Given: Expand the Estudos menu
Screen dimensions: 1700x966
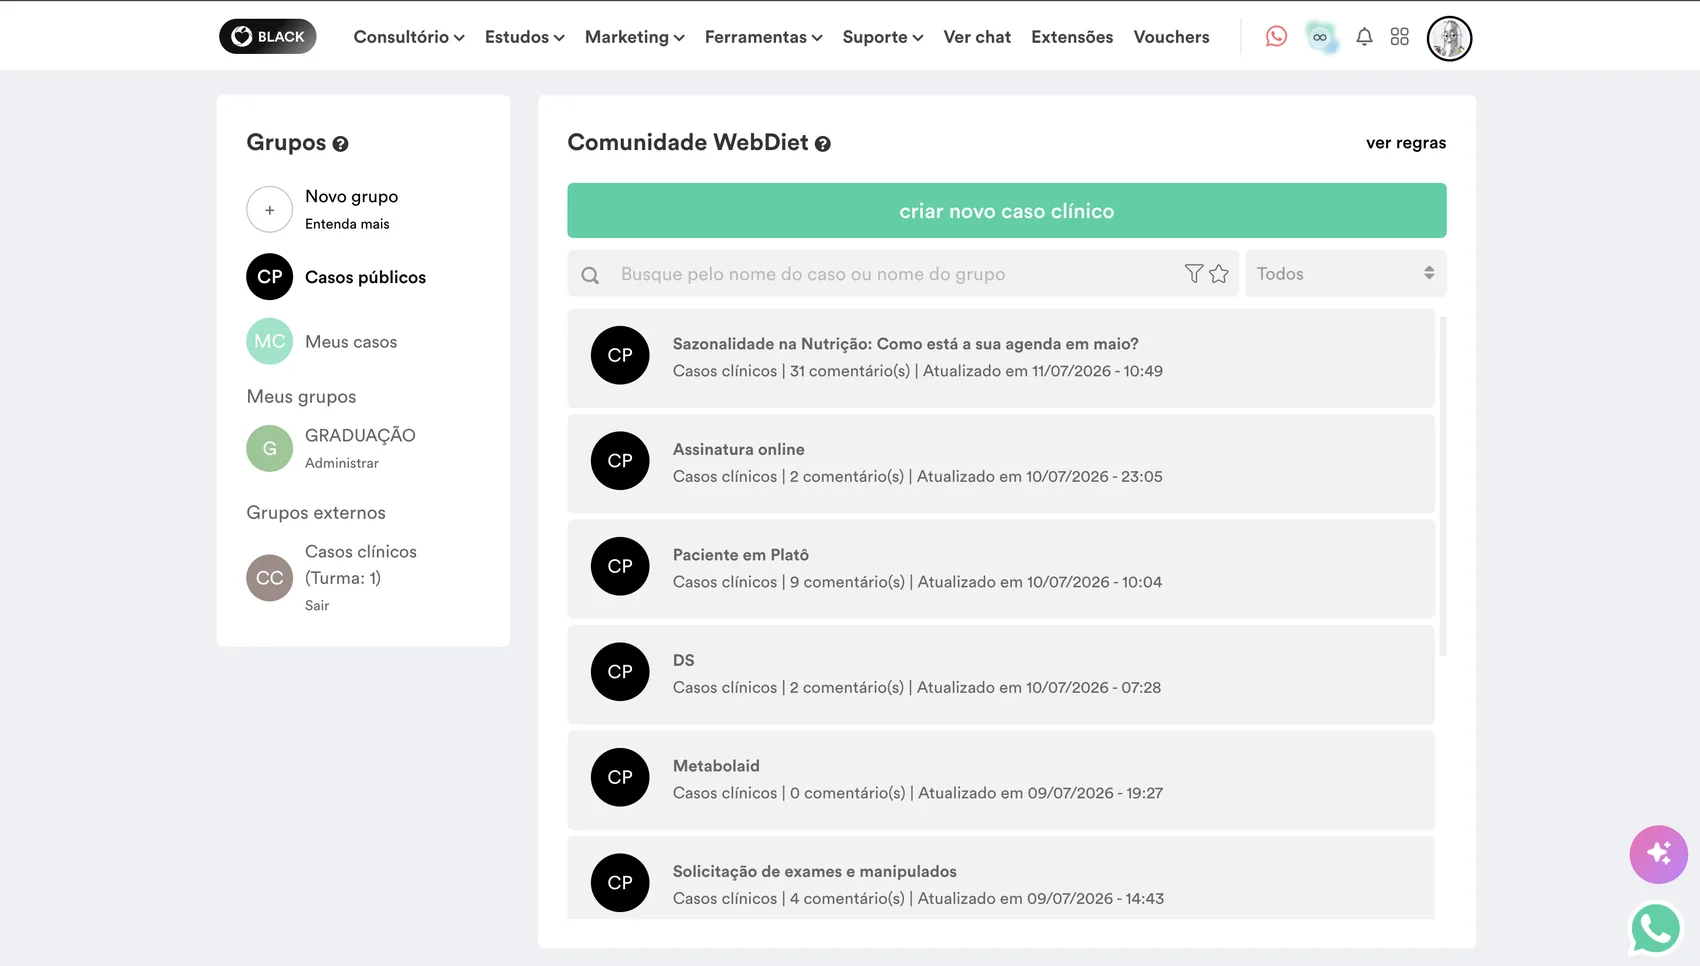Looking at the screenshot, I should point(524,37).
